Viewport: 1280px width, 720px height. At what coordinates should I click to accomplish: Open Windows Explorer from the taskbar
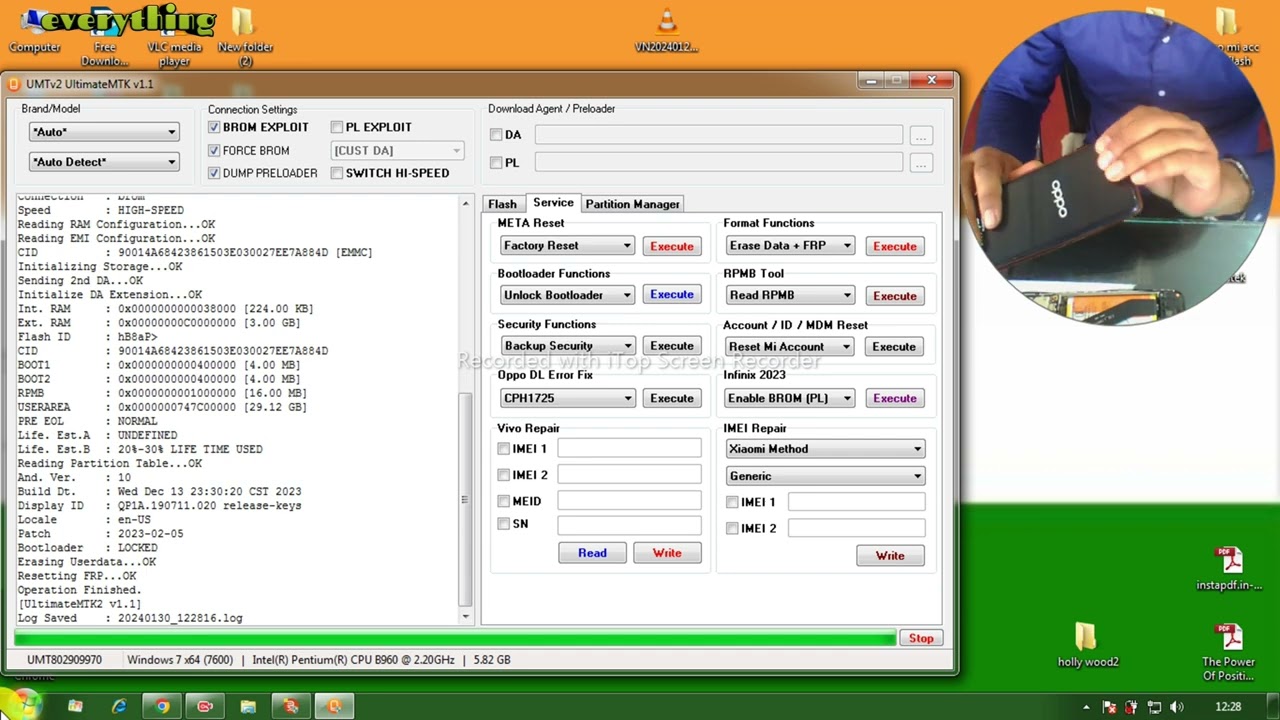pyautogui.click(x=248, y=706)
